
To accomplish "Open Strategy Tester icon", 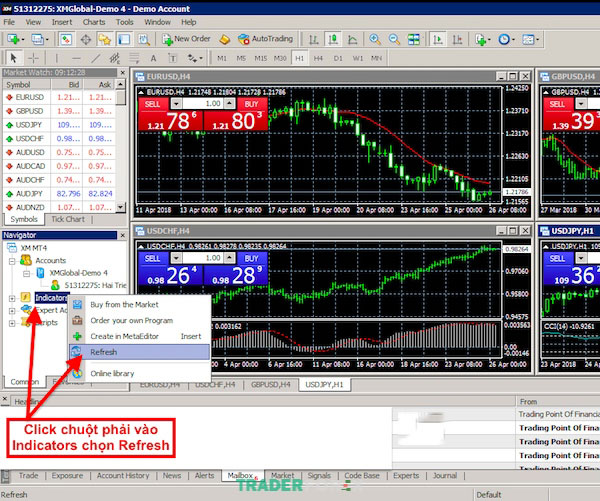I will 144,39.
